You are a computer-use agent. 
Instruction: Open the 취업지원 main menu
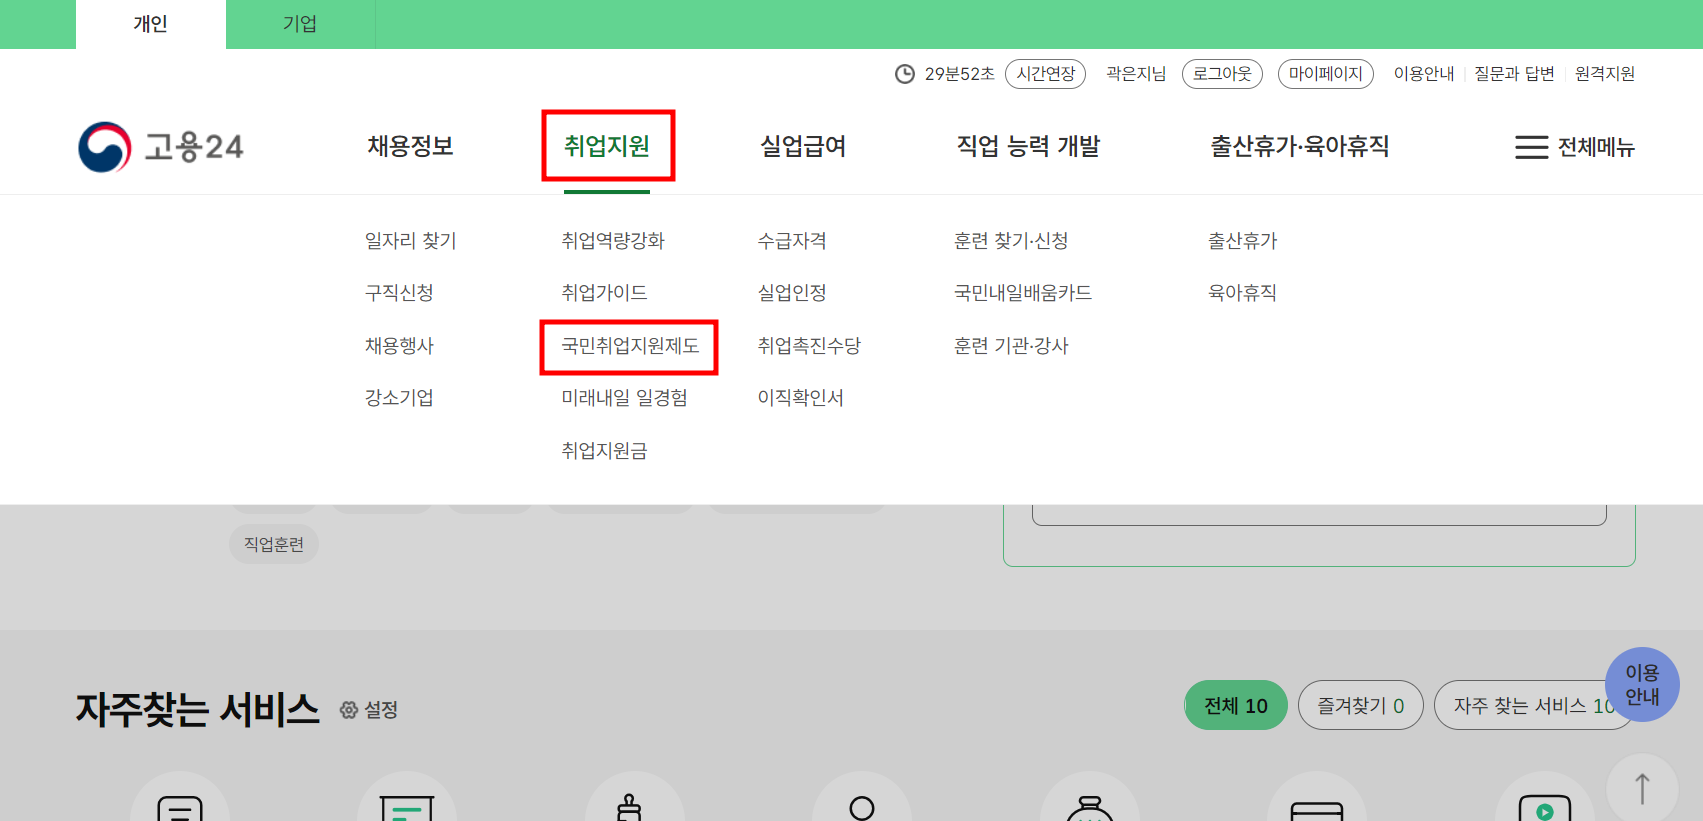(607, 146)
